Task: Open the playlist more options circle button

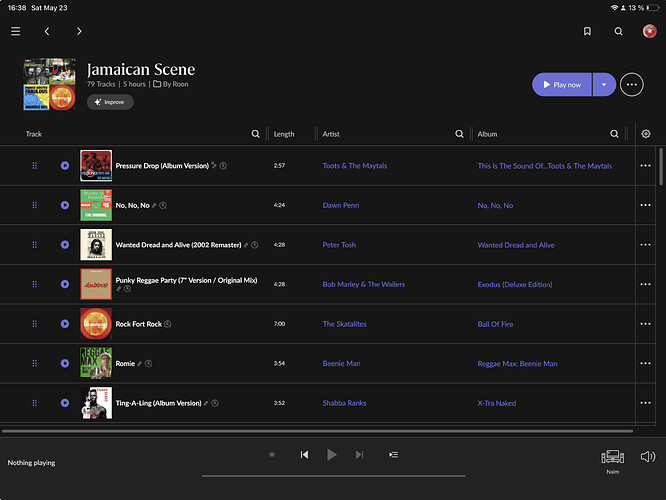Action: (632, 85)
